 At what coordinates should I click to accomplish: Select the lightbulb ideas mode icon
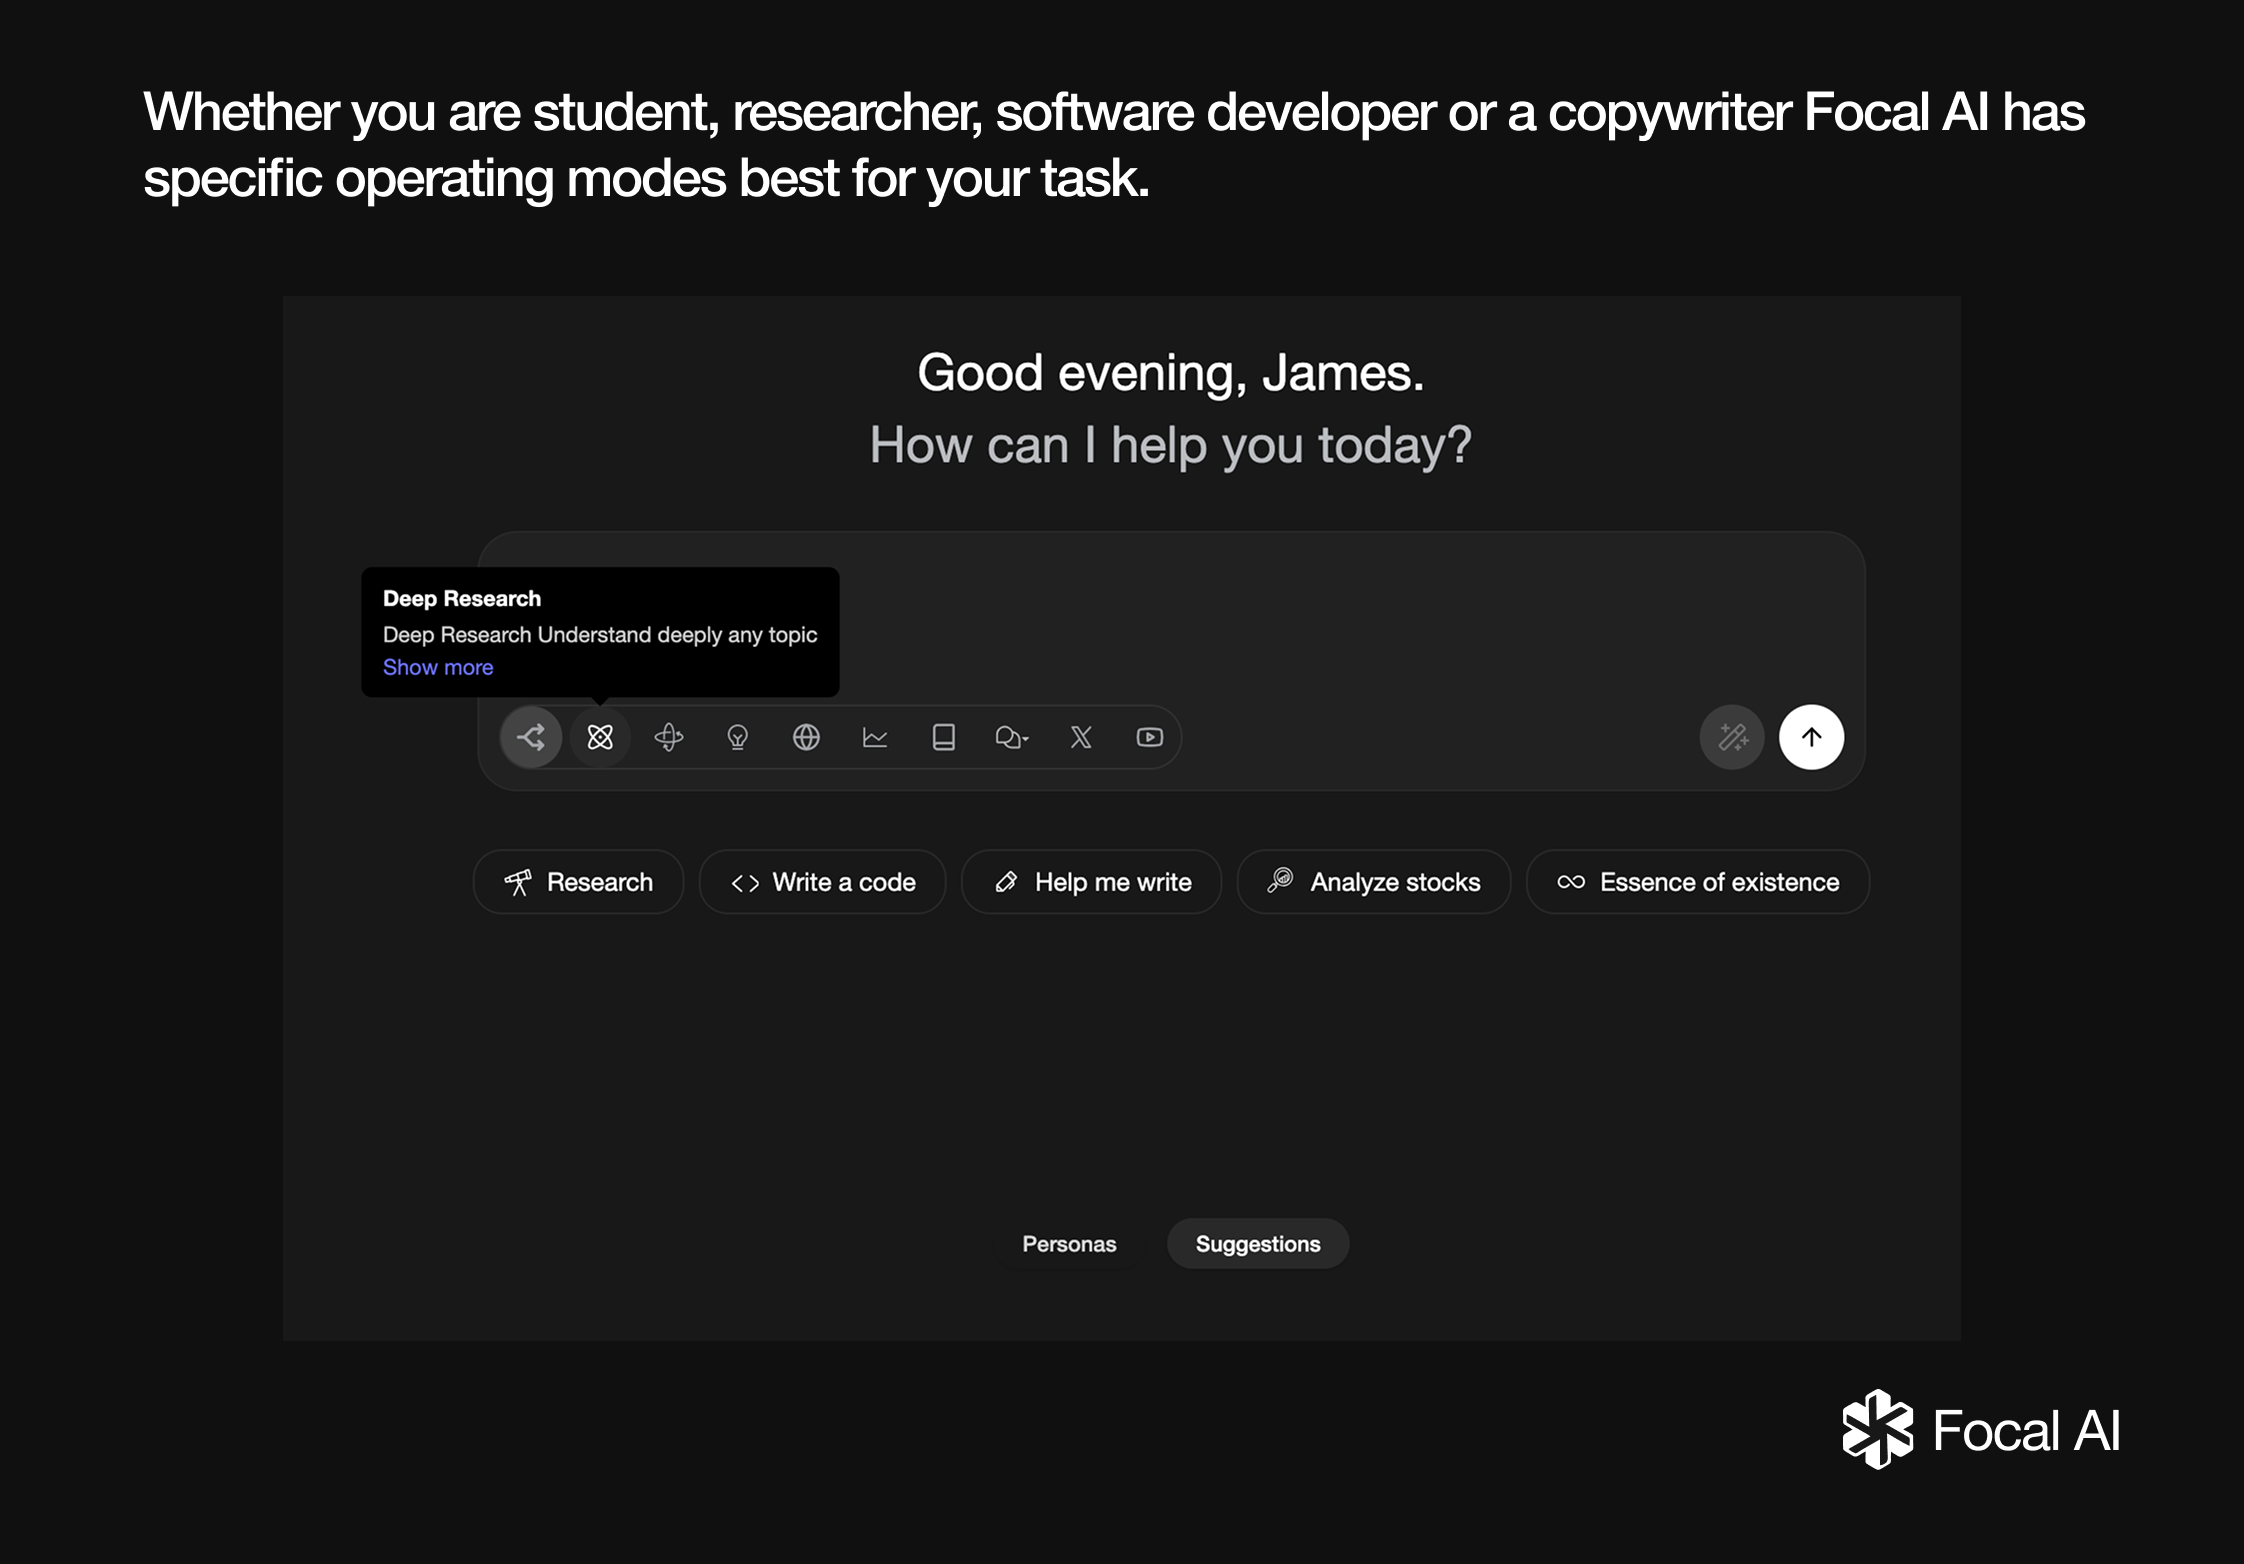(738, 738)
